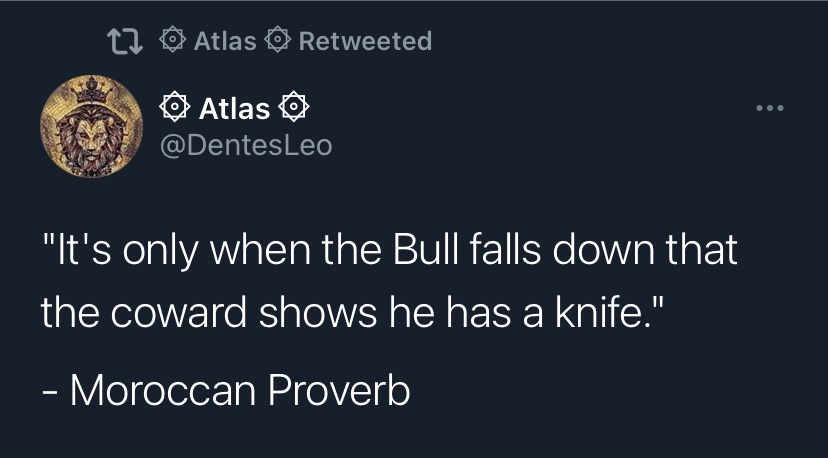Click the badge left of the Atlas display name

[175, 108]
